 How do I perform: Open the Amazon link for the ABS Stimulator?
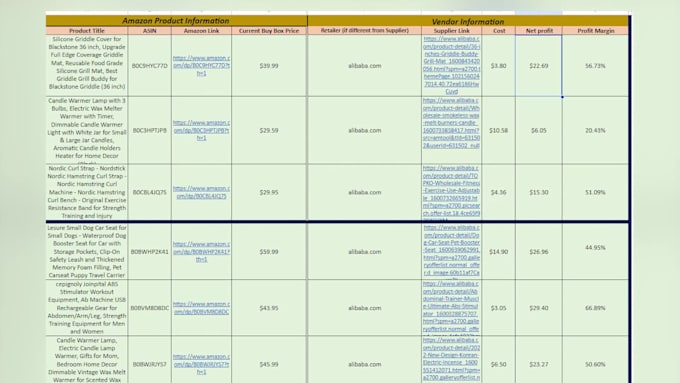tap(201, 308)
